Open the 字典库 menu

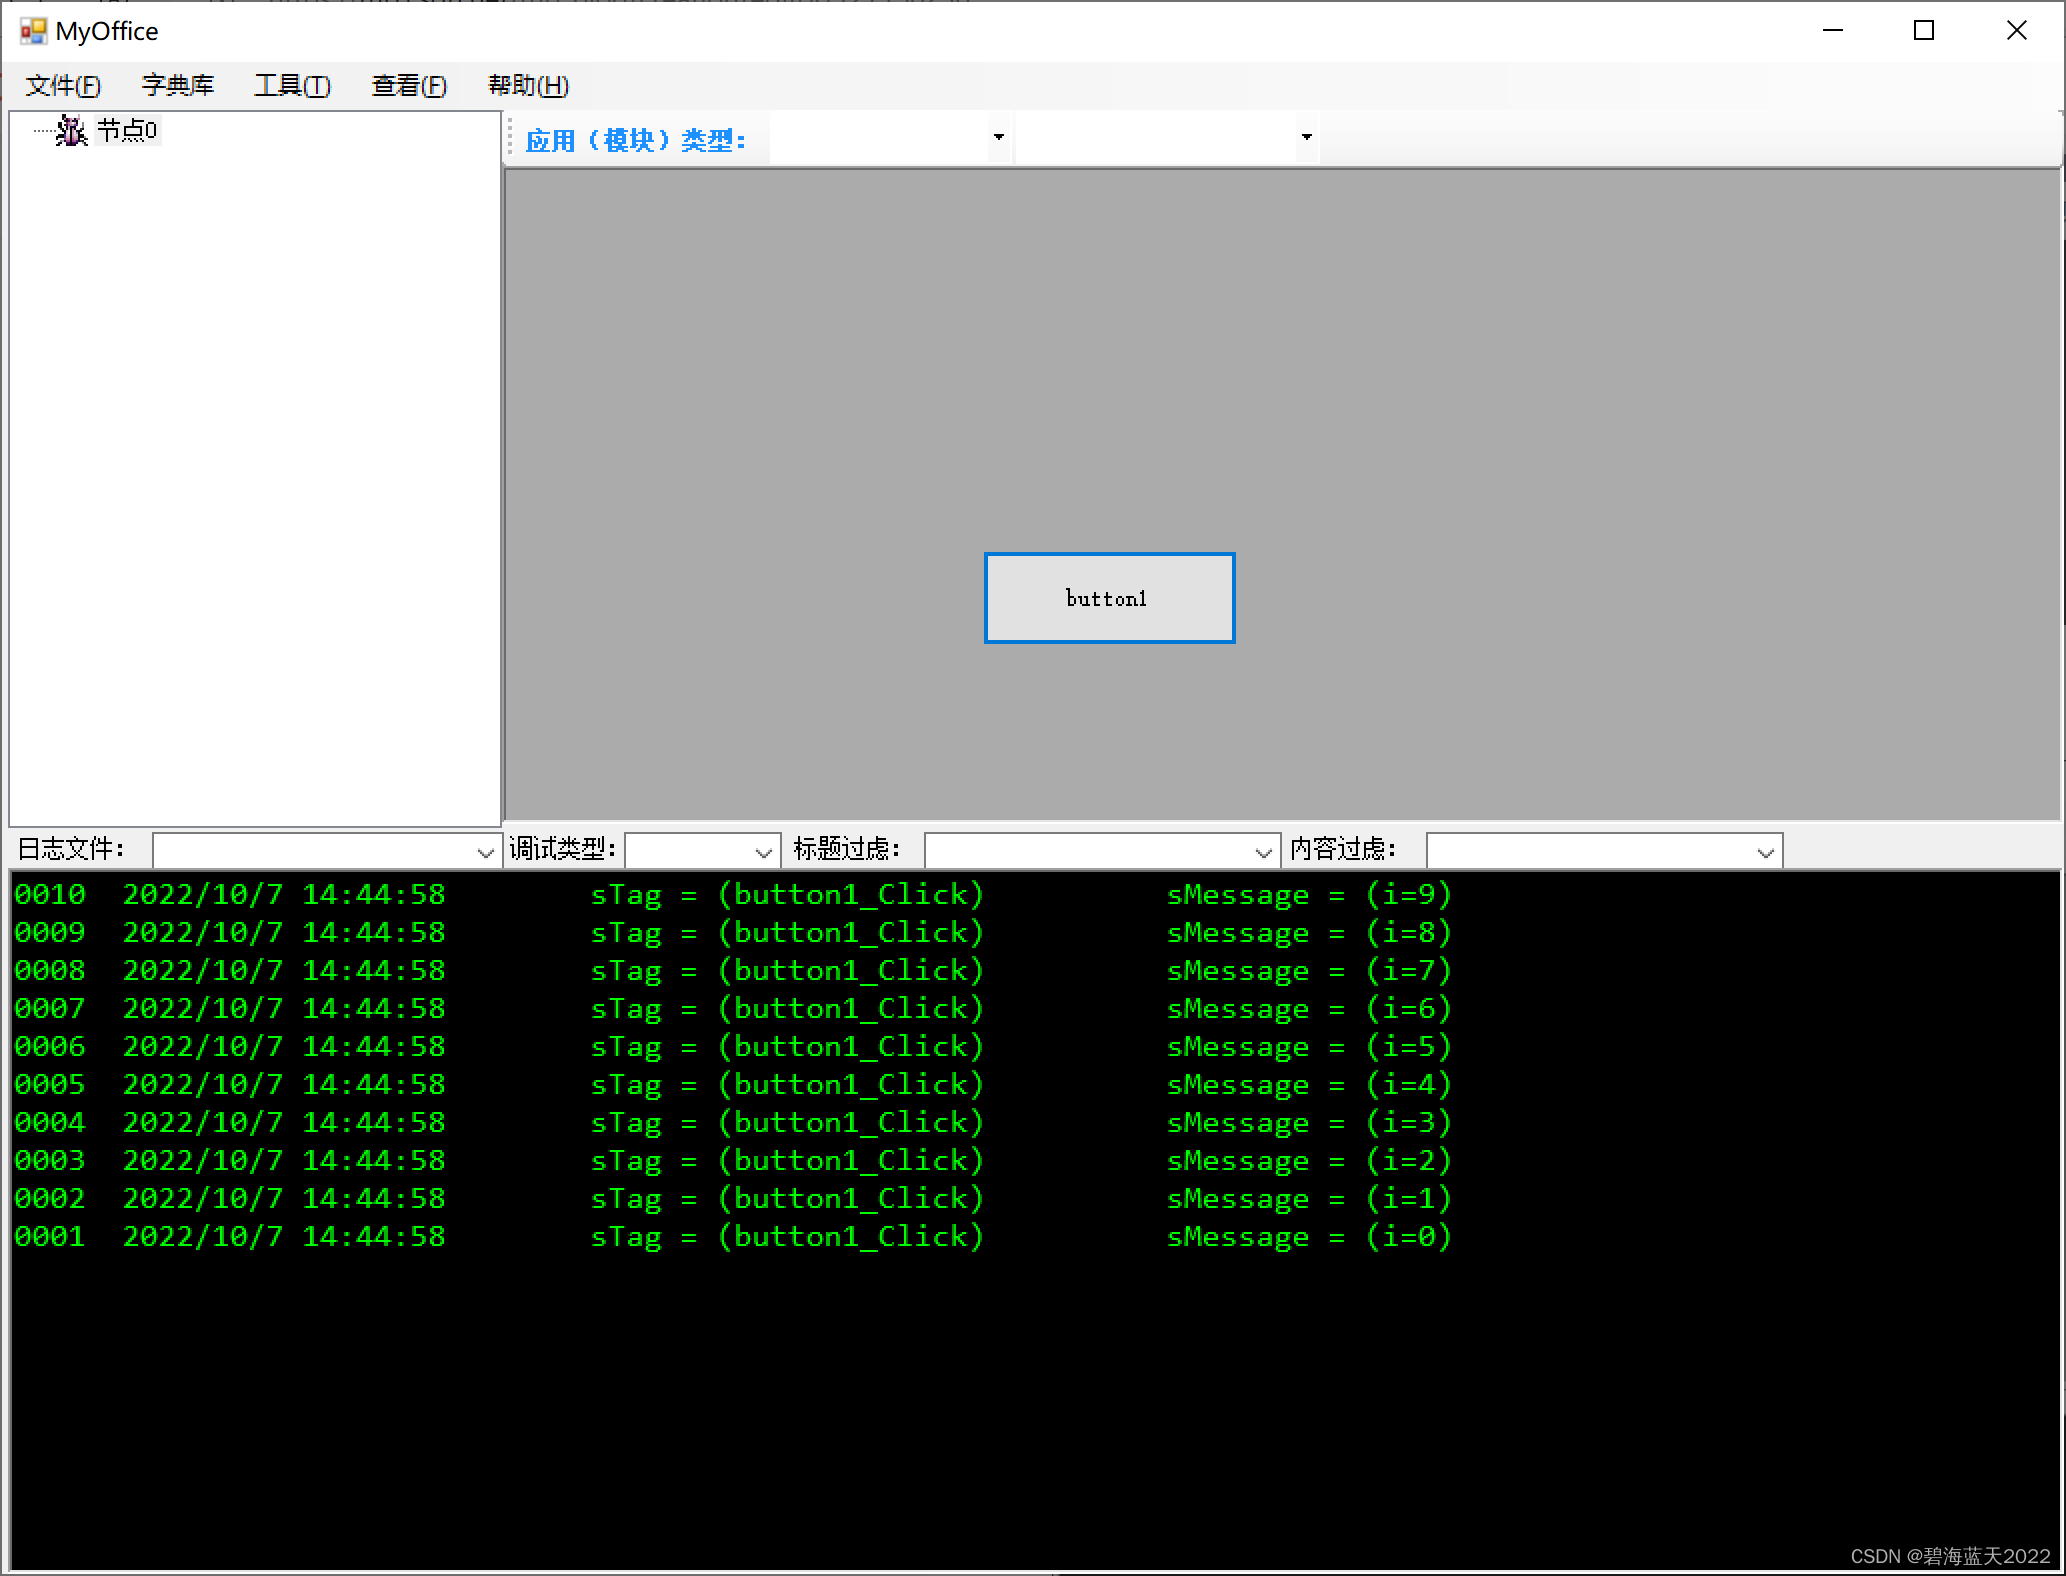pos(178,86)
